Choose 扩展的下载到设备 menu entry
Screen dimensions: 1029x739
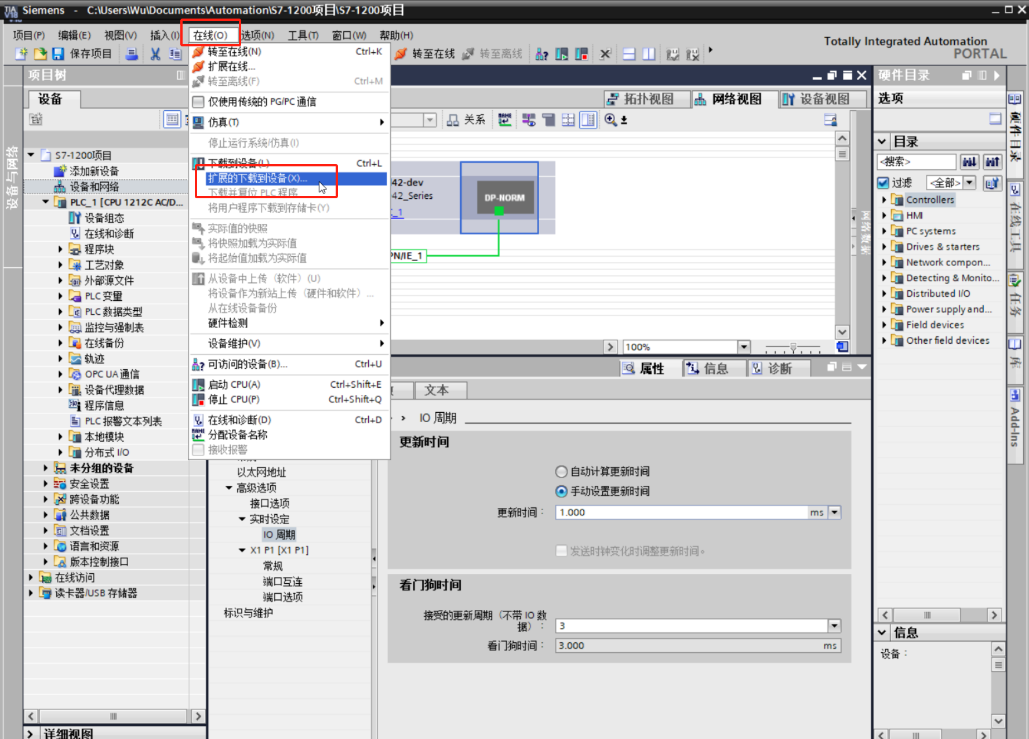(x=257, y=178)
